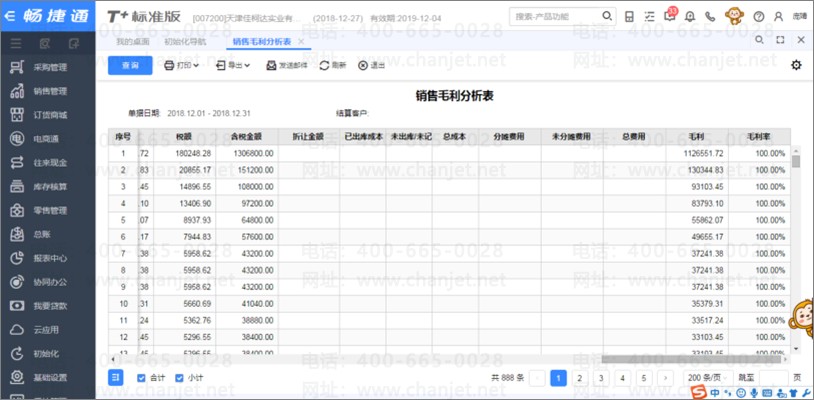This screenshot has height=400, width=814.
Task: Toggle the blue list view button at bottom-left
Action: tap(116, 378)
